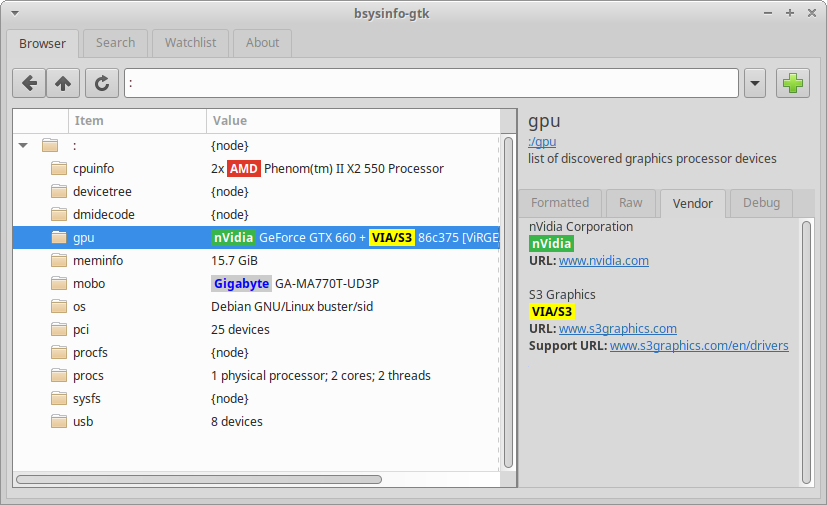Go back with the left arrow button
Image resolution: width=827 pixels, height=505 pixels.
pyautogui.click(x=29, y=83)
